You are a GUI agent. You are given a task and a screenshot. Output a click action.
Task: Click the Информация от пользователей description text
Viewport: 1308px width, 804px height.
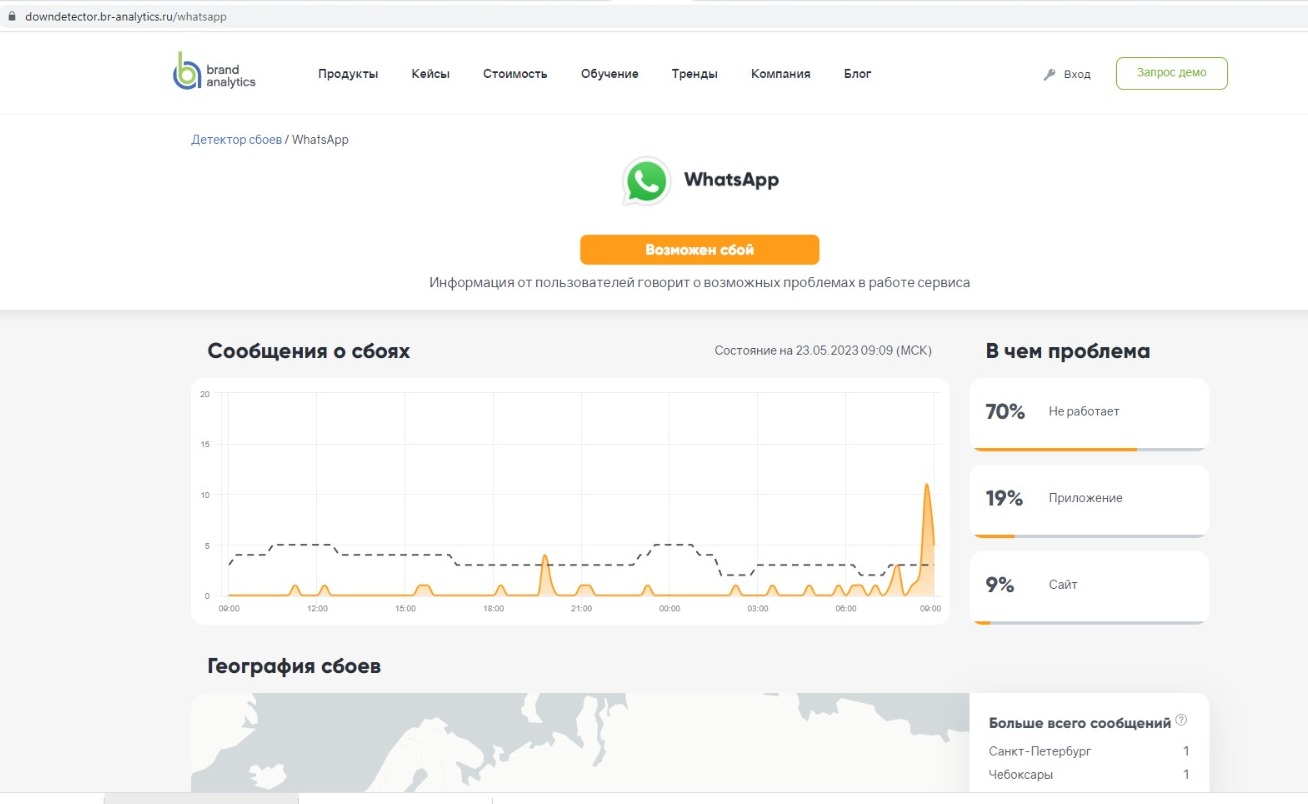tap(700, 282)
